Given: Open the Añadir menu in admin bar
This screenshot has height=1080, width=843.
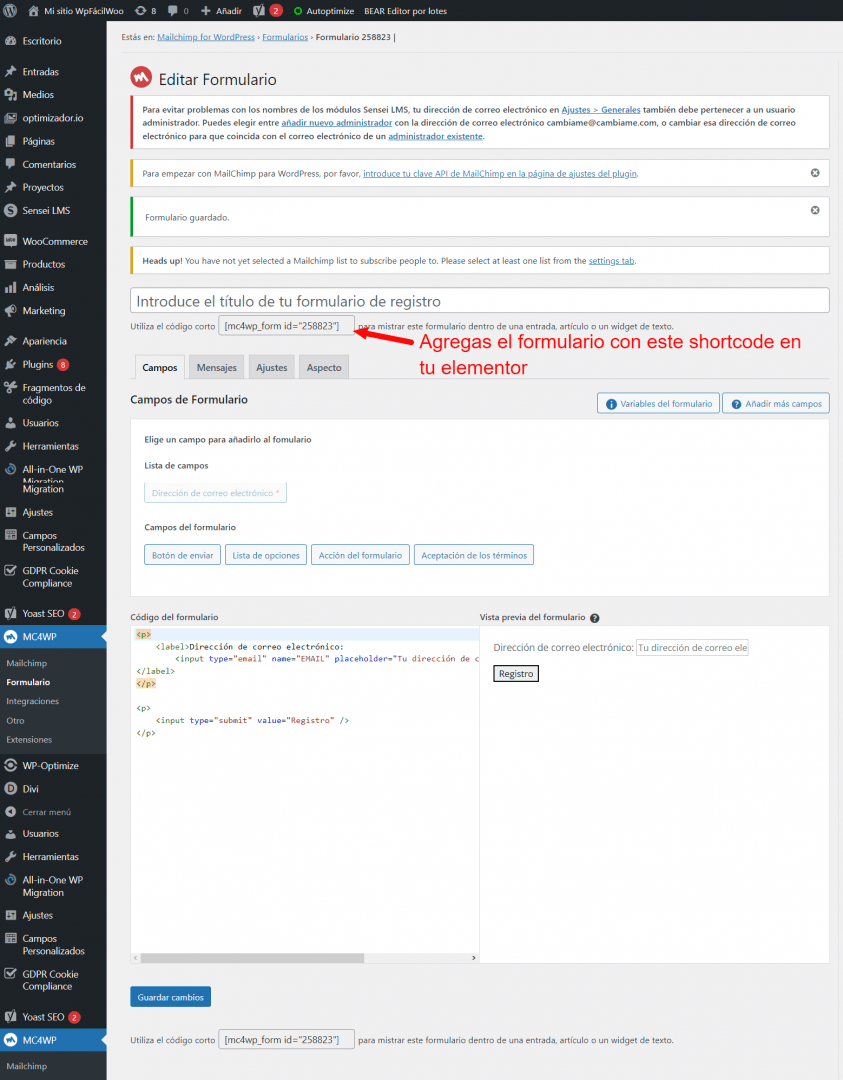Looking at the screenshot, I should (x=221, y=11).
